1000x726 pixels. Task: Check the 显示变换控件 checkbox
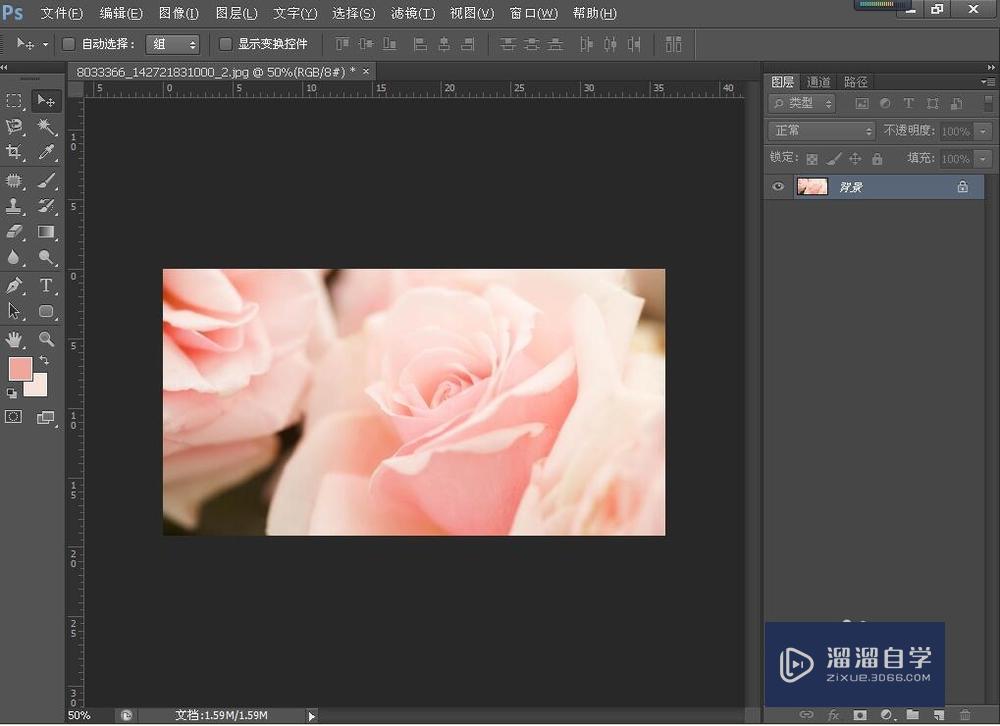click(225, 44)
